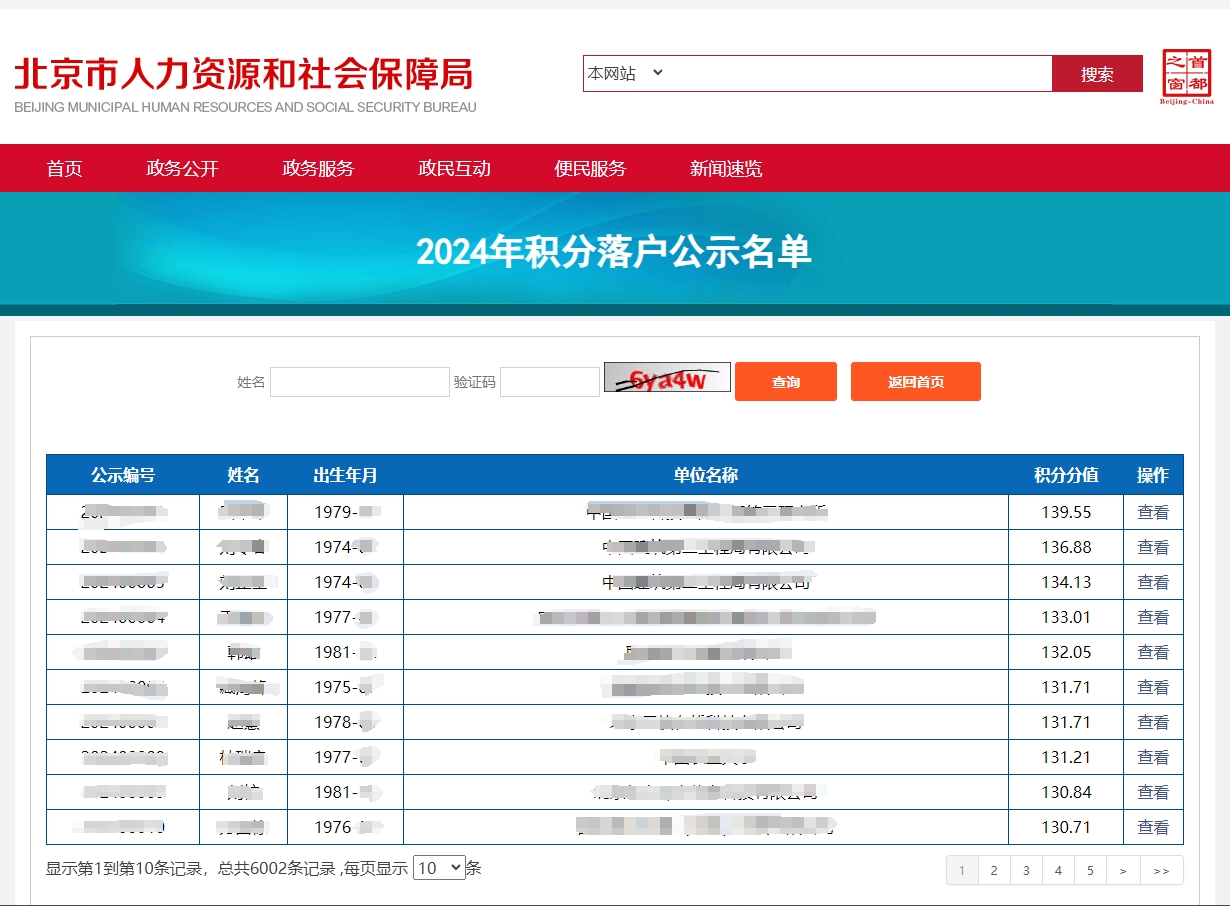Click the site search text field
This screenshot has width=1230, height=906.
(x=859, y=73)
